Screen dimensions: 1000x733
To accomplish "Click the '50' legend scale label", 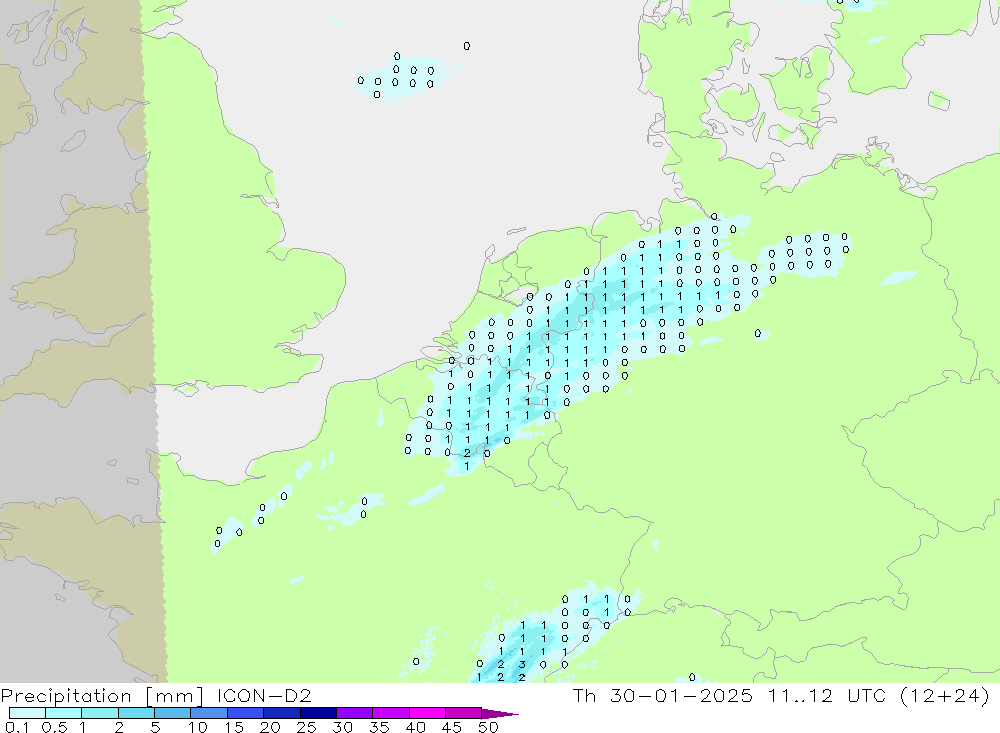I will point(488,727).
